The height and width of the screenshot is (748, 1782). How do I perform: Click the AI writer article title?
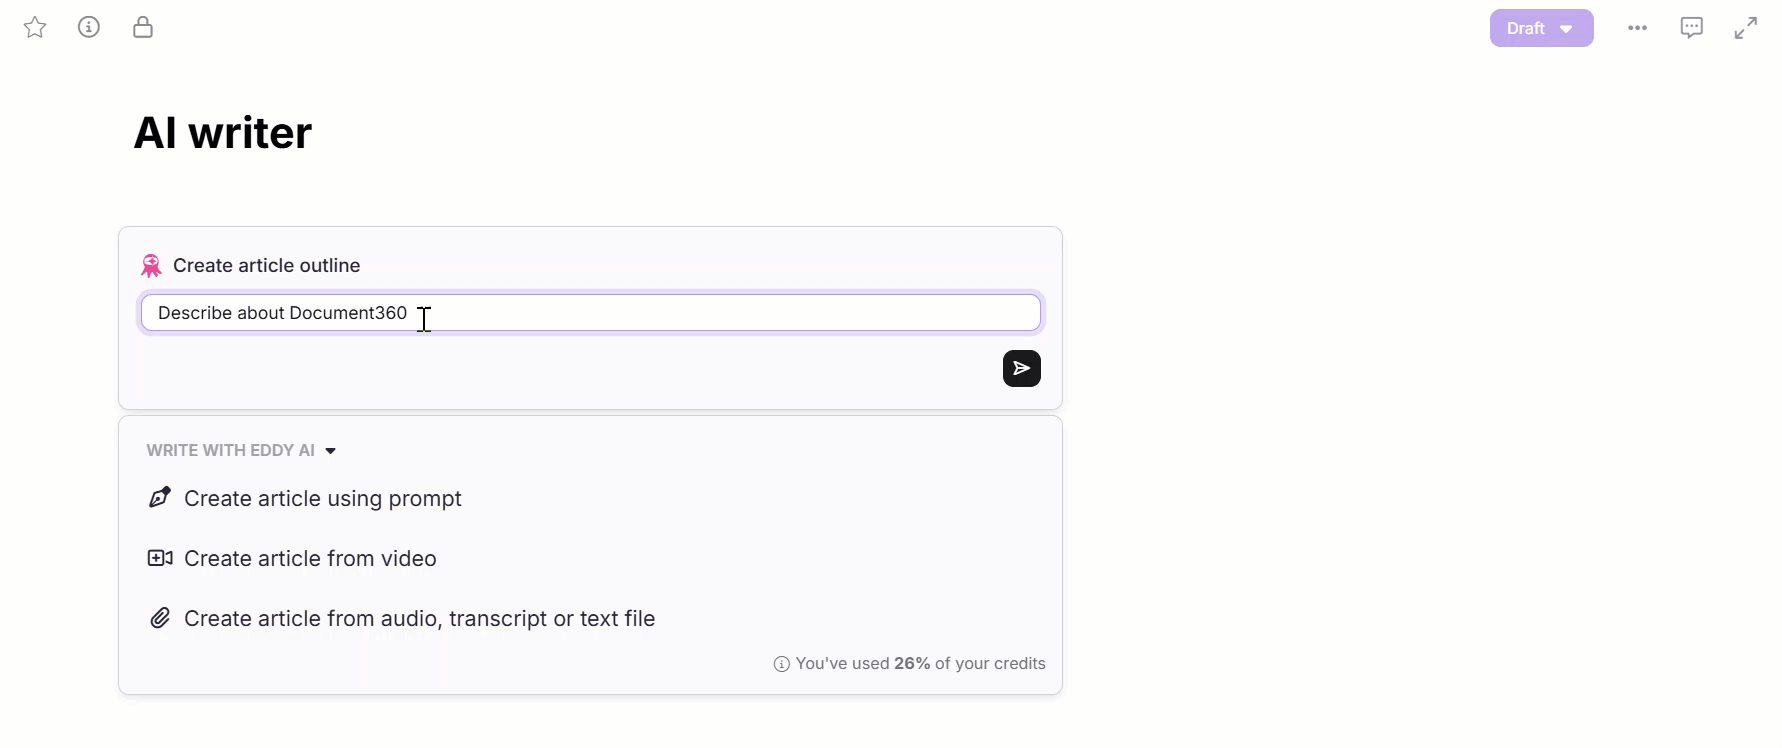click(223, 133)
